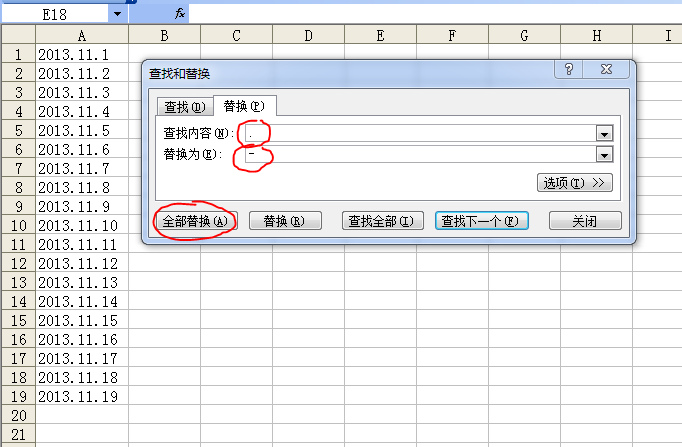Click the Name Box showing E18
This screenshot has width=682, height=447.
click(x=55, y=14)
